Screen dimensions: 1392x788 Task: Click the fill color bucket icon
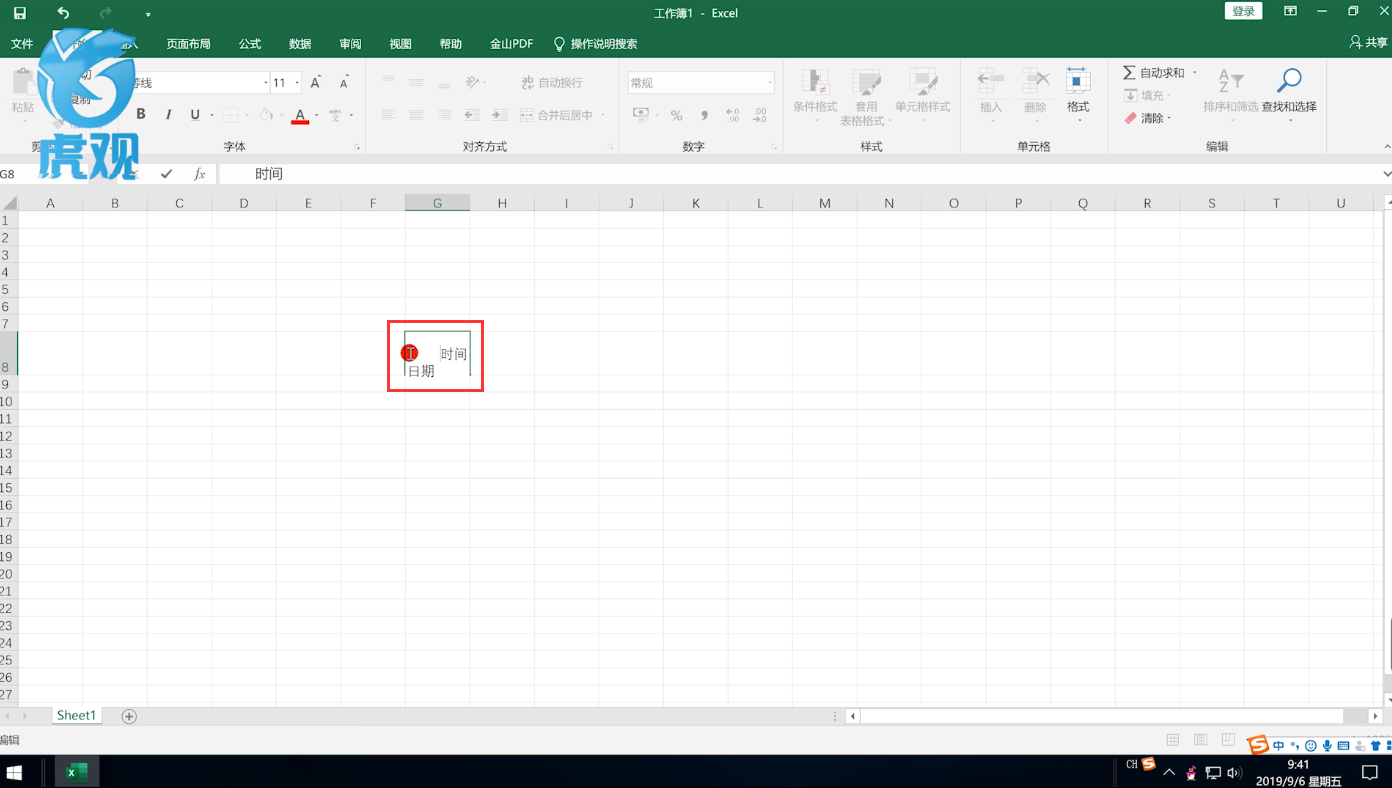pos(266,115)
